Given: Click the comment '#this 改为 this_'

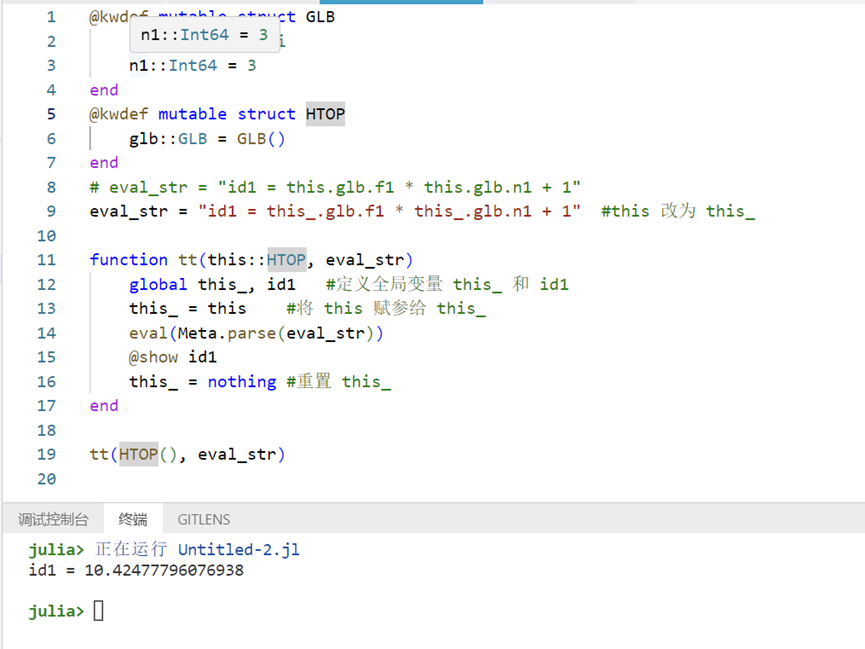Looking at the screenshot, I should coord(678,211).
